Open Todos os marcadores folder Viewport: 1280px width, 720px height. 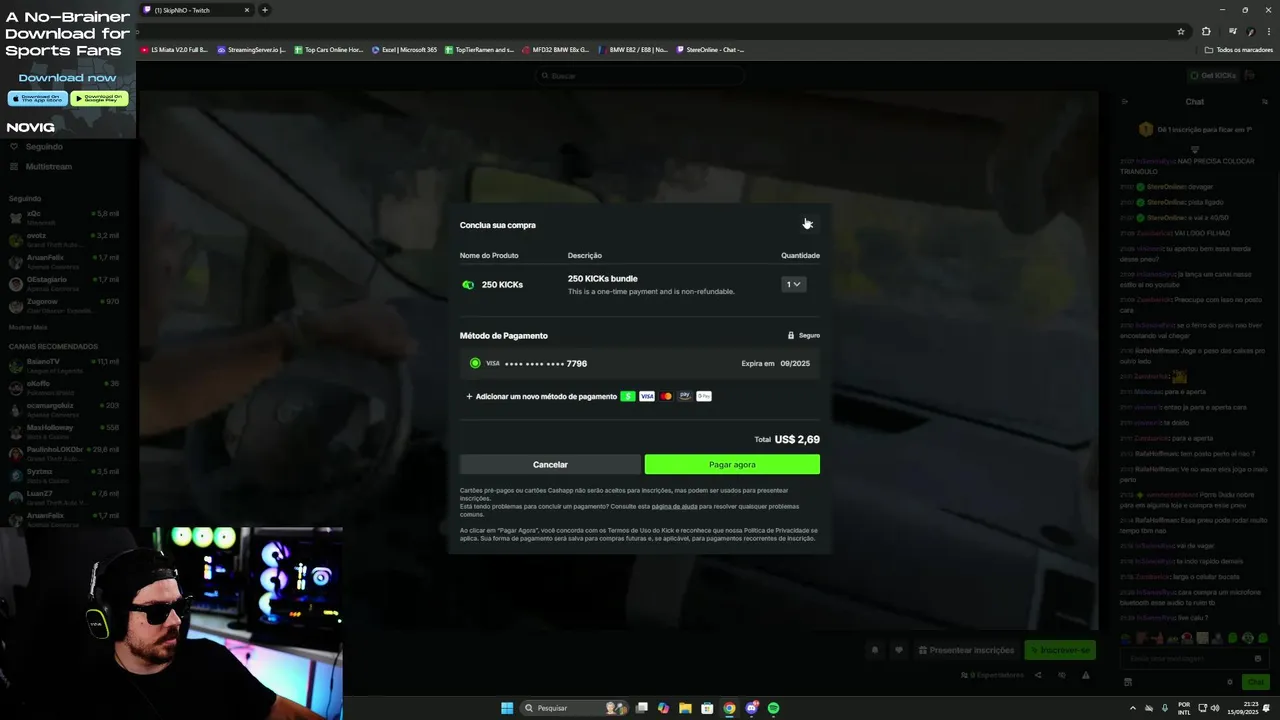1239,49
